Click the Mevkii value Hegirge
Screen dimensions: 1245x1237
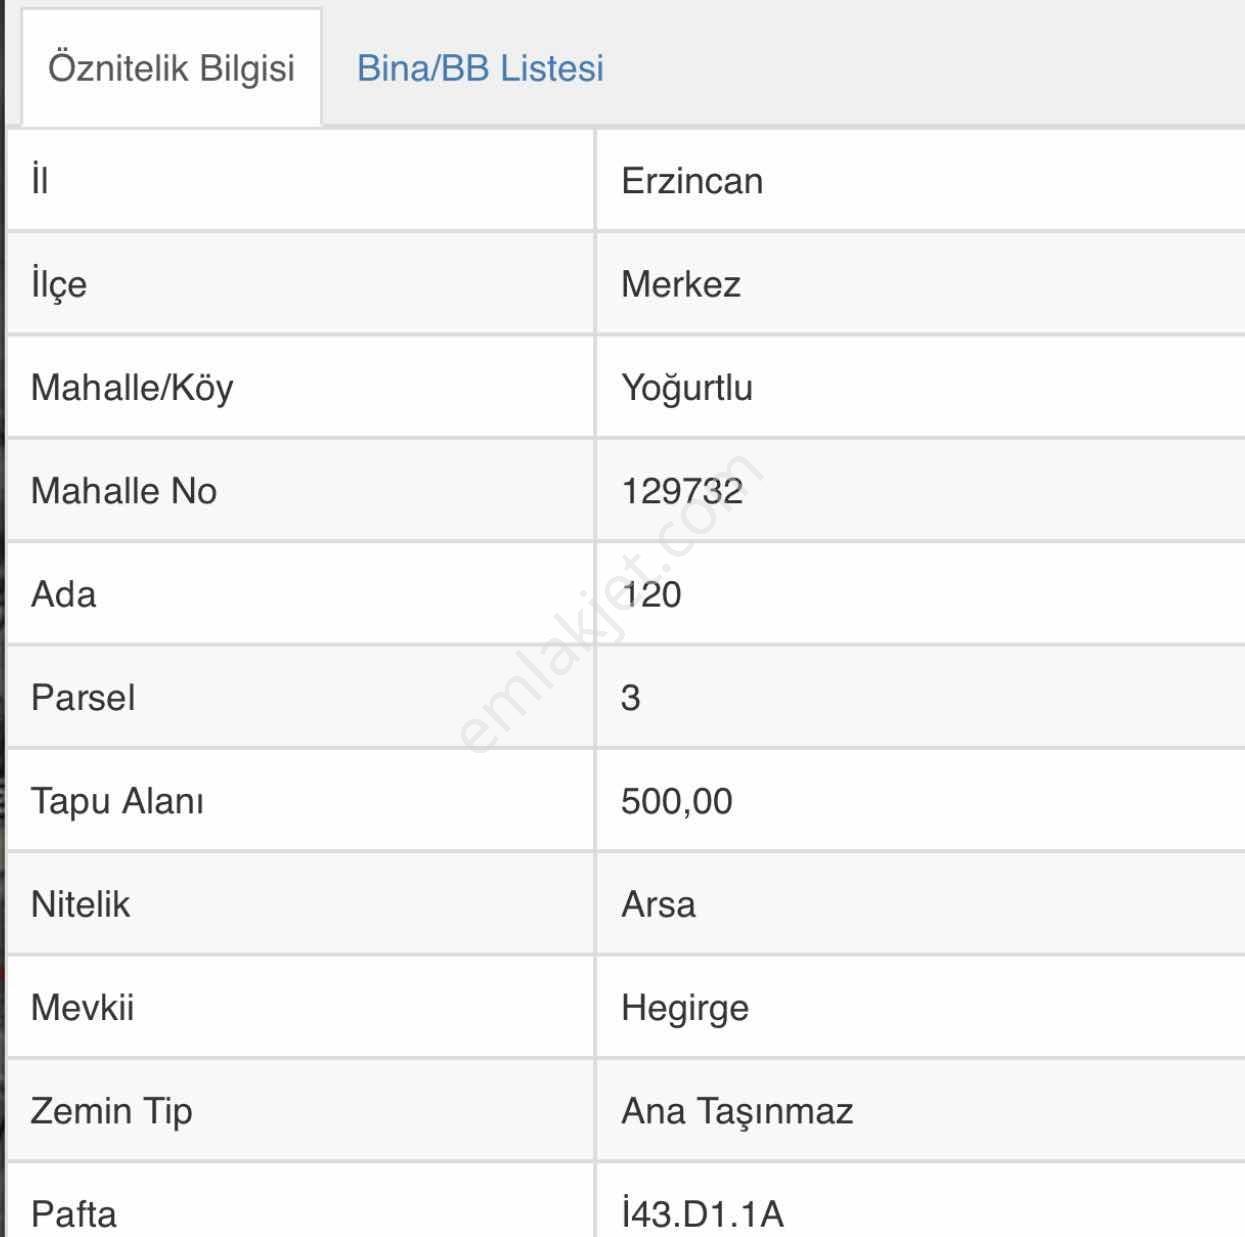coord(685,1008)
